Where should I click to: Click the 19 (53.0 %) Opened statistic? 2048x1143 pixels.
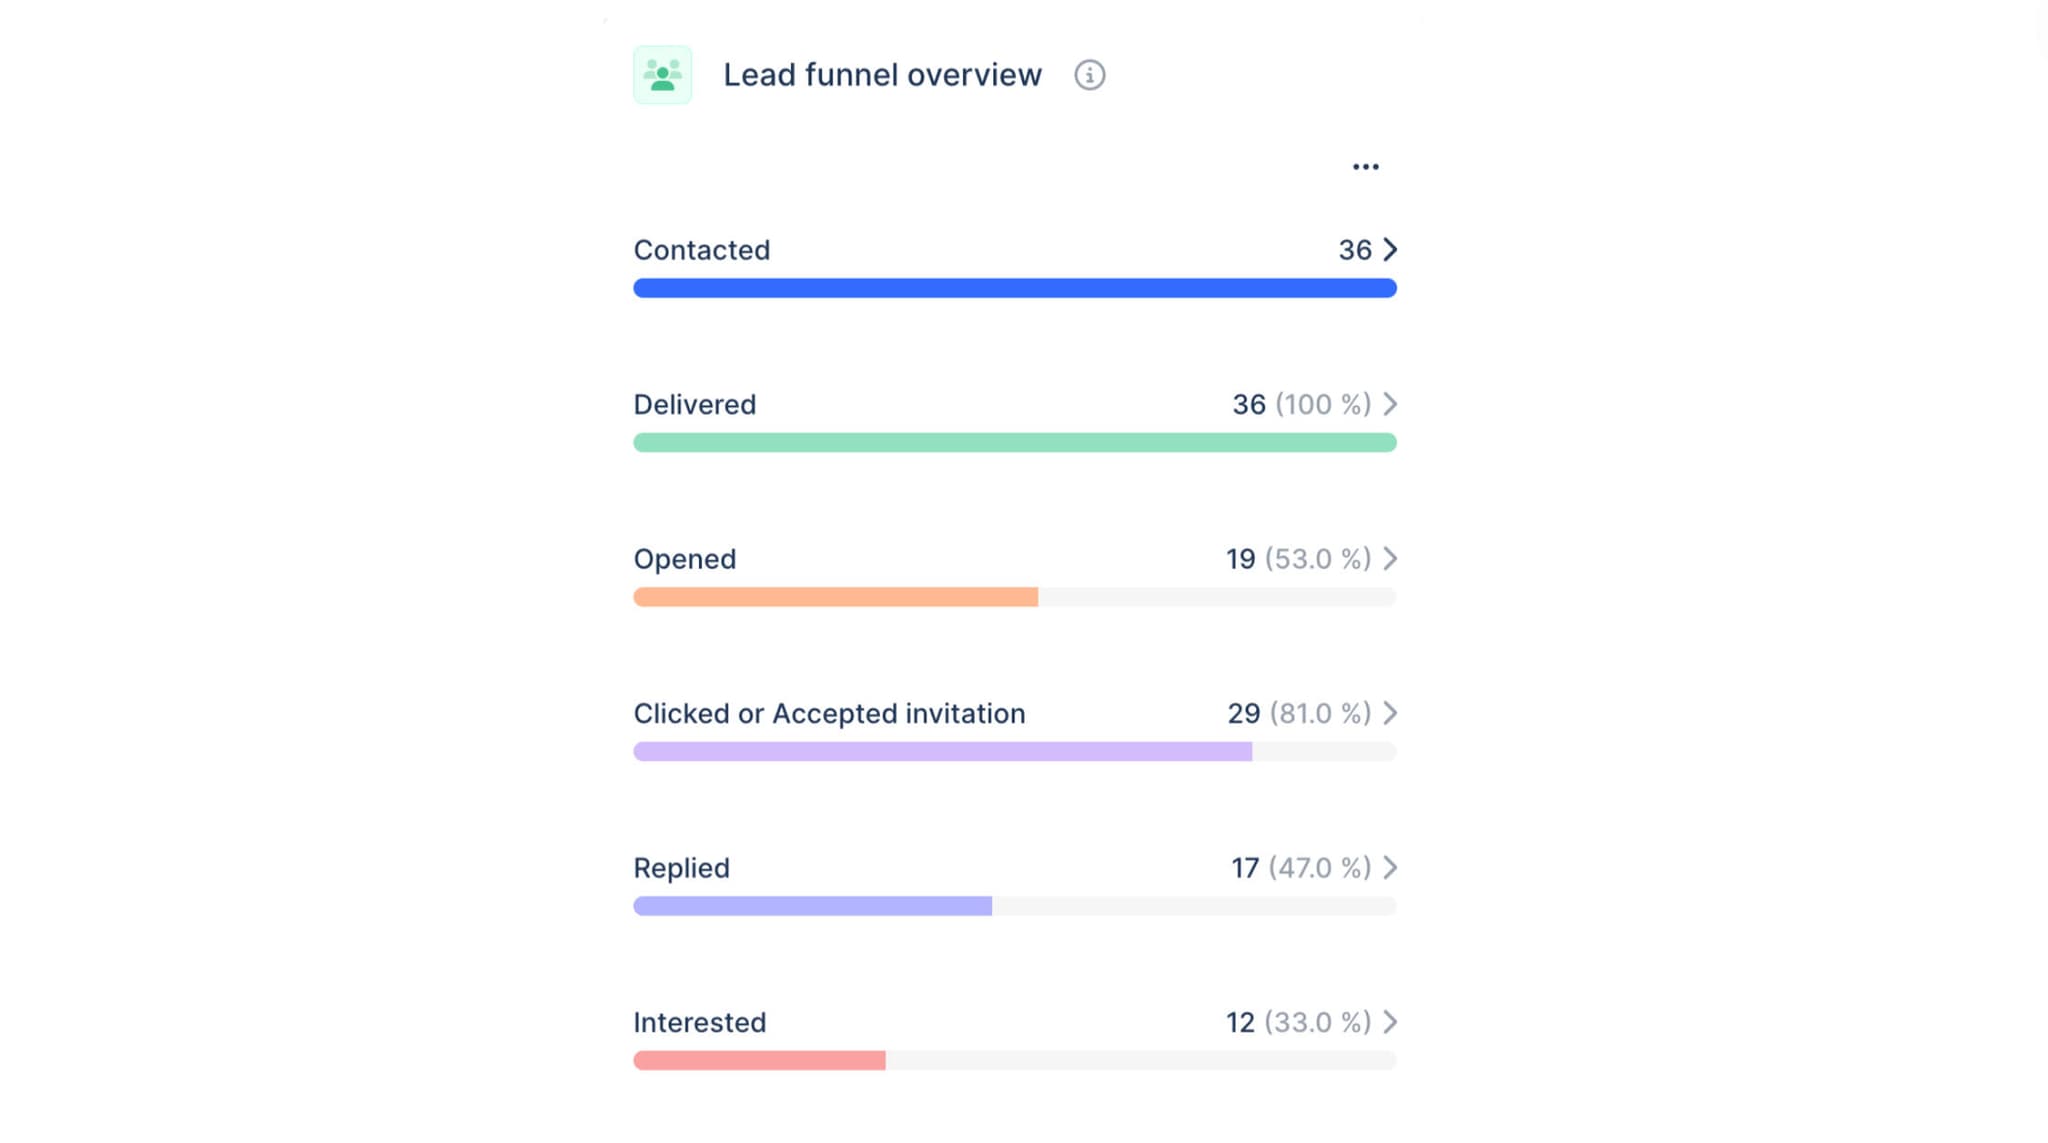(x=1297, y=559)
